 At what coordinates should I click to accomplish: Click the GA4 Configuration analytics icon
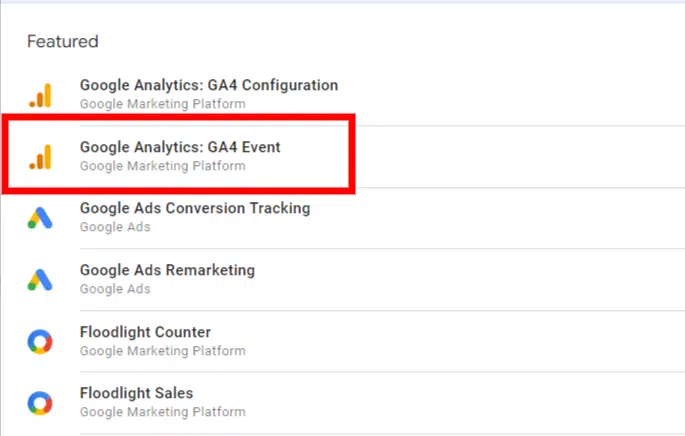click(x=40, y=94)
